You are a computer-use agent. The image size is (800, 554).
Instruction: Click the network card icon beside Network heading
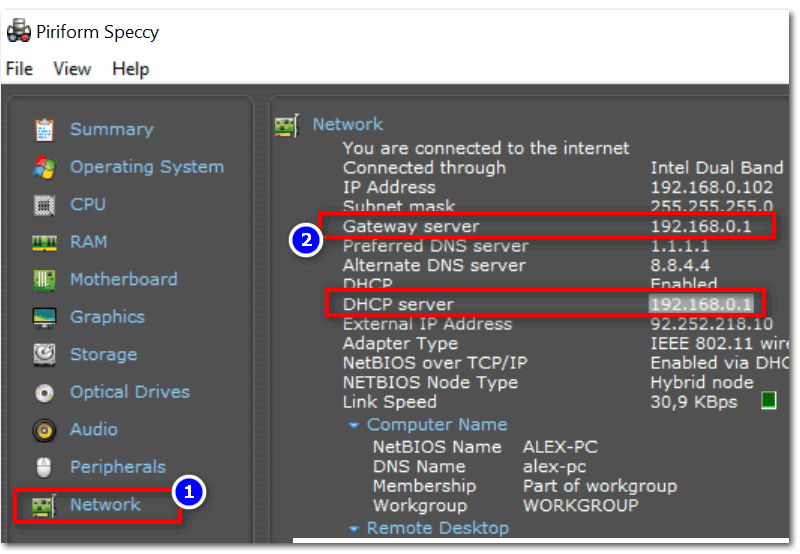click(x=287, y=125)
